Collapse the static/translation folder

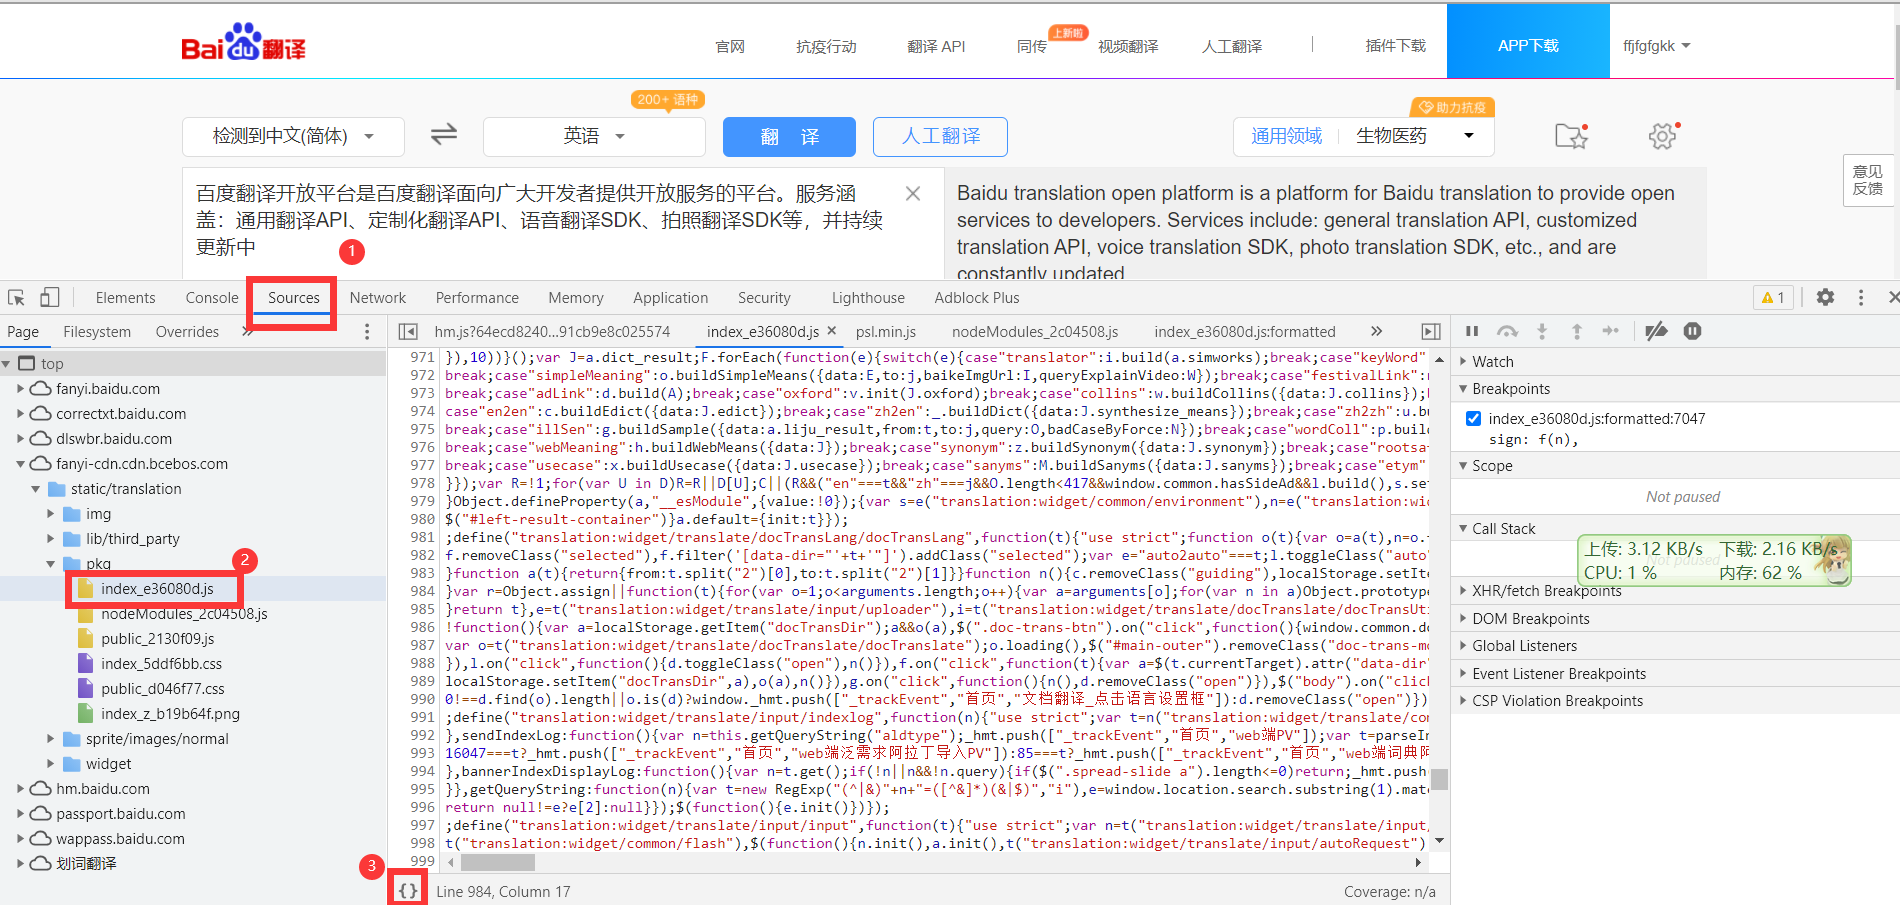tap(35, 488)
